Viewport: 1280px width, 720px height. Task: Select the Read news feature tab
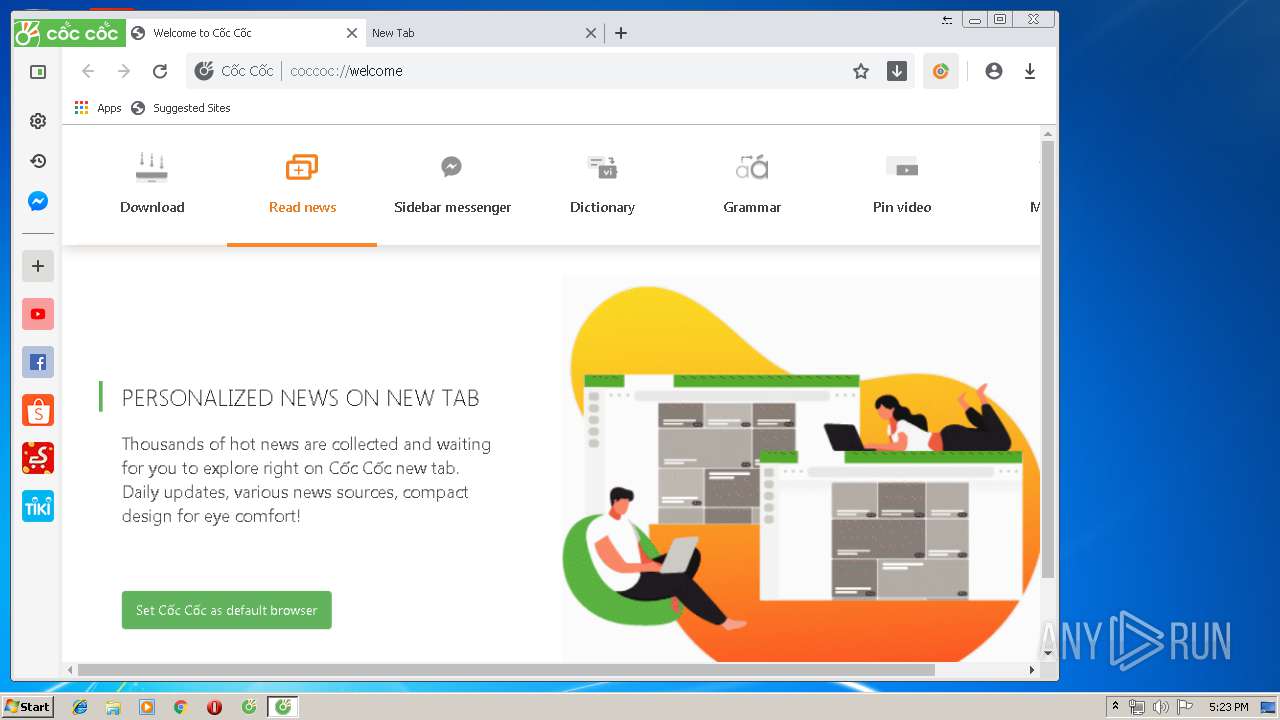coord(302,185)
